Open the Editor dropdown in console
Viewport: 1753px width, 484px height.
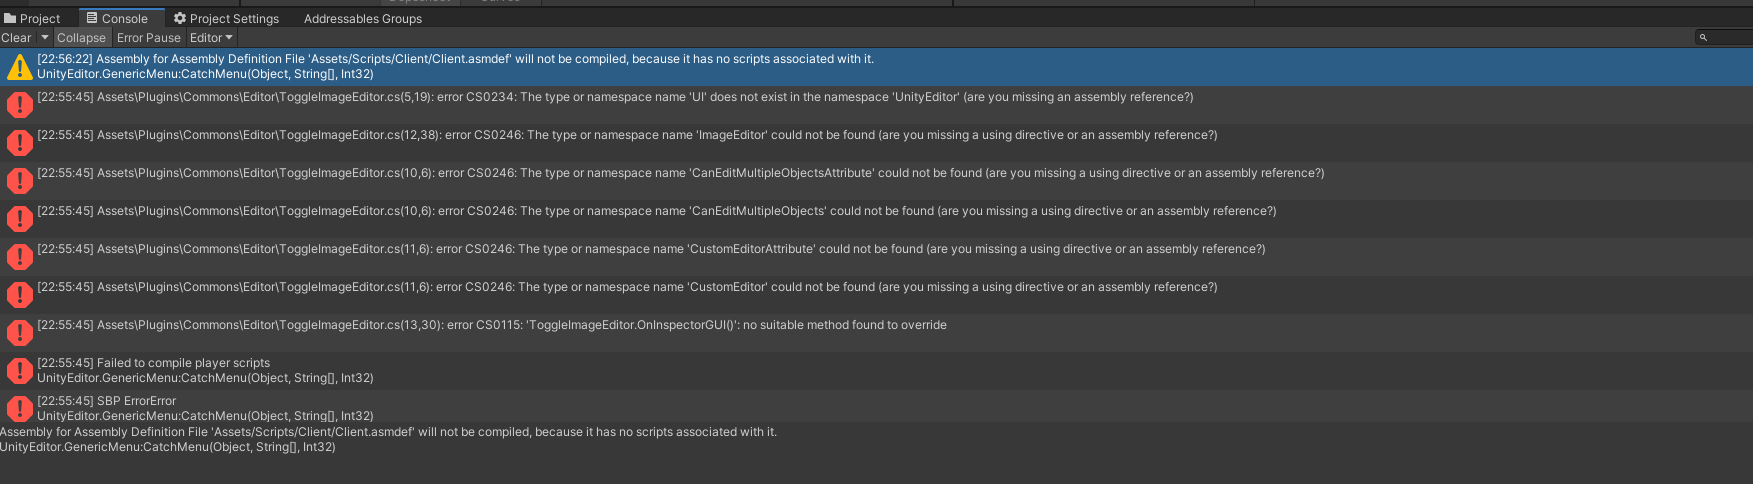point(211,38)
